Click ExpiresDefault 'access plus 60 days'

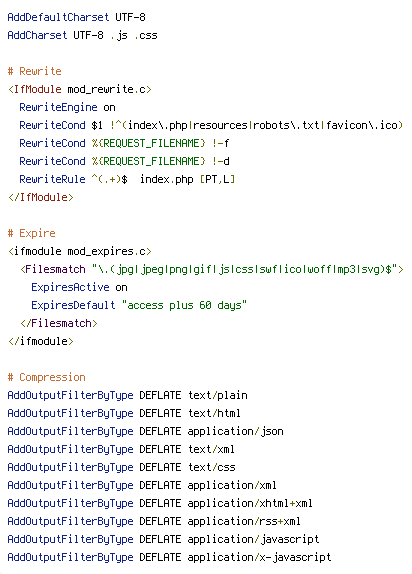coord(139,305)
